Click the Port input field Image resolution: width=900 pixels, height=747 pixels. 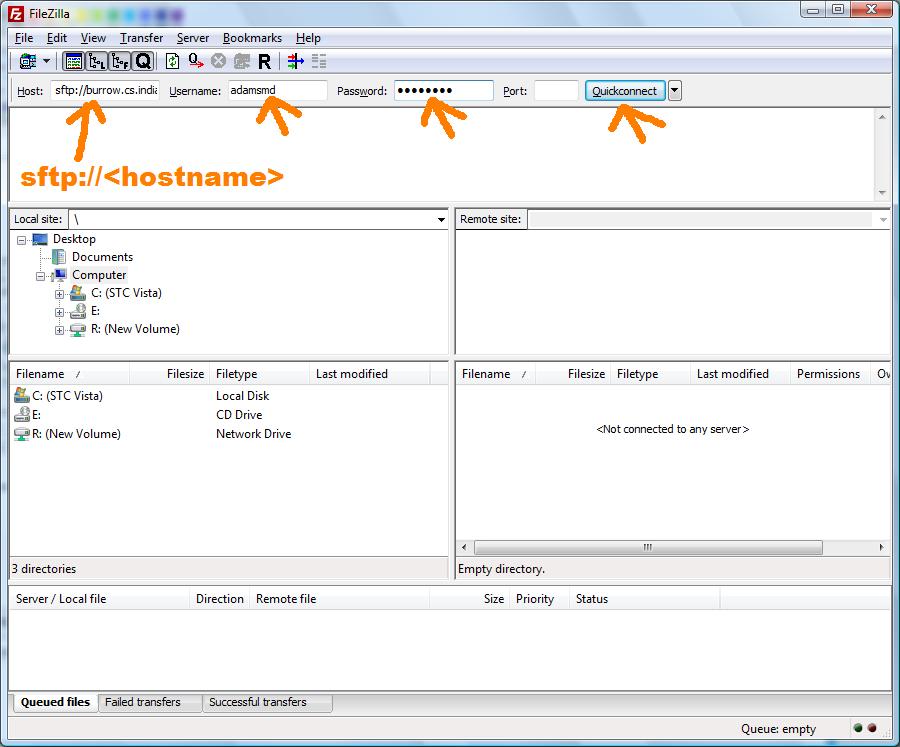pyautogui.click(x=556, y=91)
